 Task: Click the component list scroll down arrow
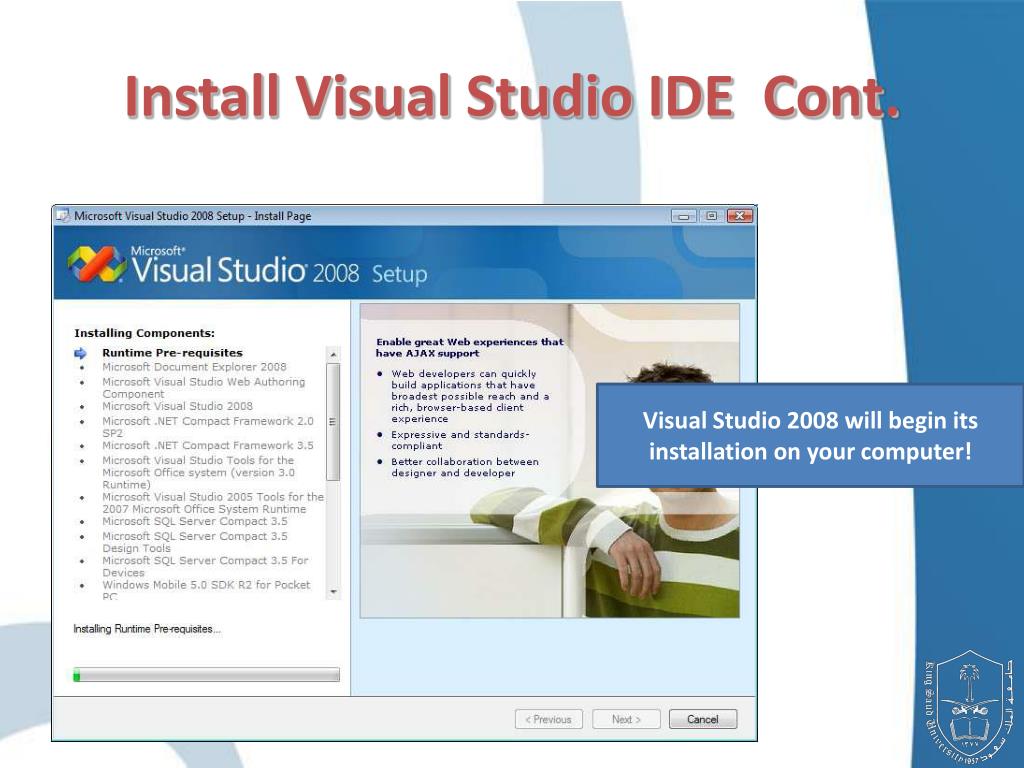[x=333, y=592]
